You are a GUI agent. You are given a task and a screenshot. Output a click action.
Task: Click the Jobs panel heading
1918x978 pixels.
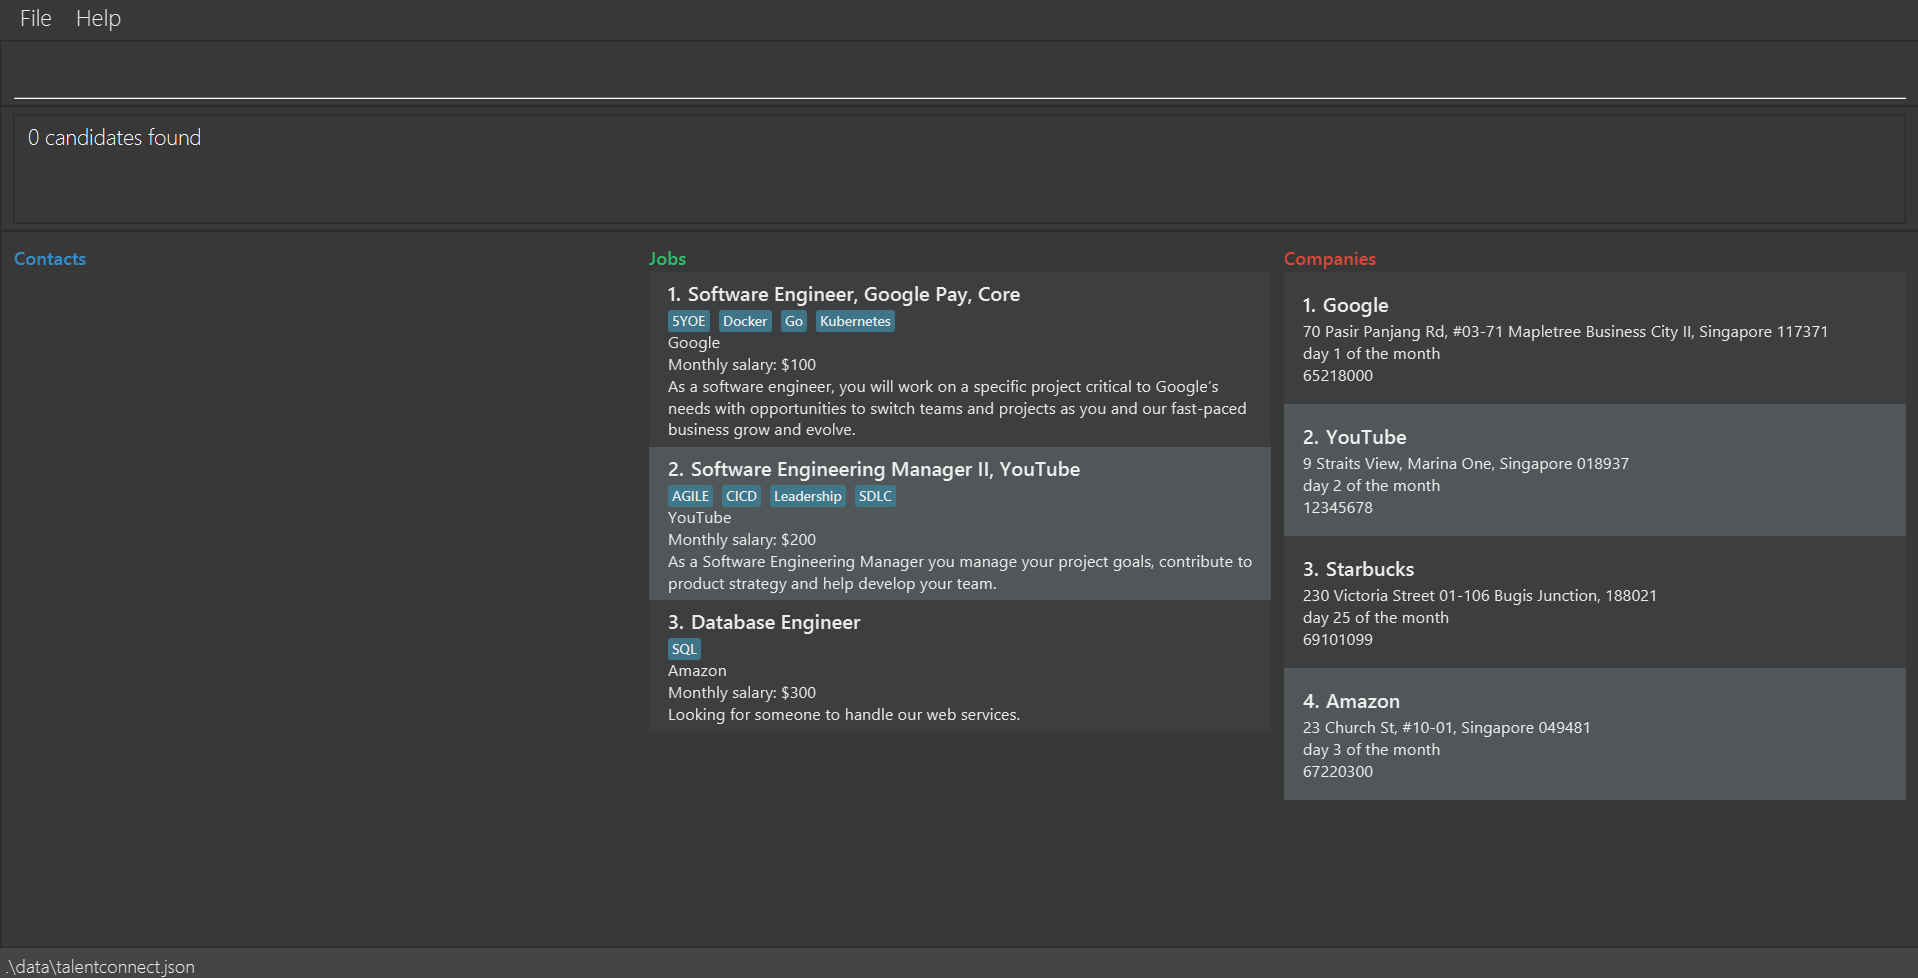point(667,259)
